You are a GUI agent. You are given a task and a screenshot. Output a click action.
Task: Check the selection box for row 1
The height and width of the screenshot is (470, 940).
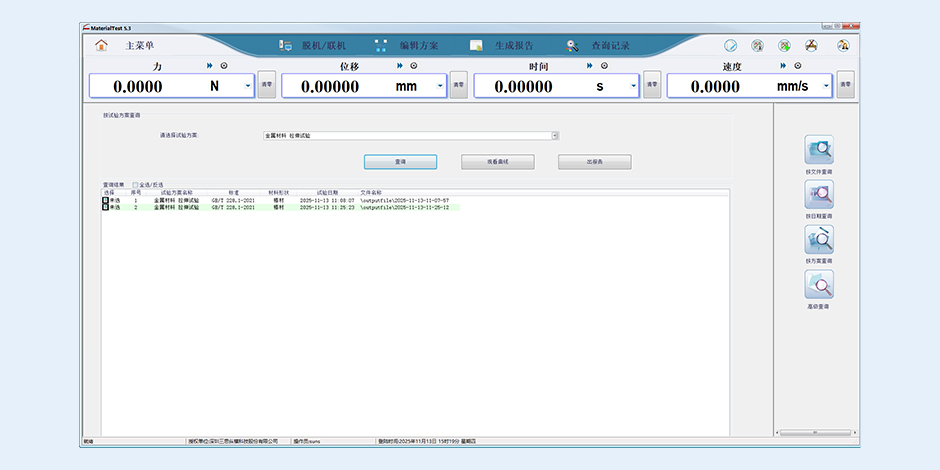tap(105, 201)
